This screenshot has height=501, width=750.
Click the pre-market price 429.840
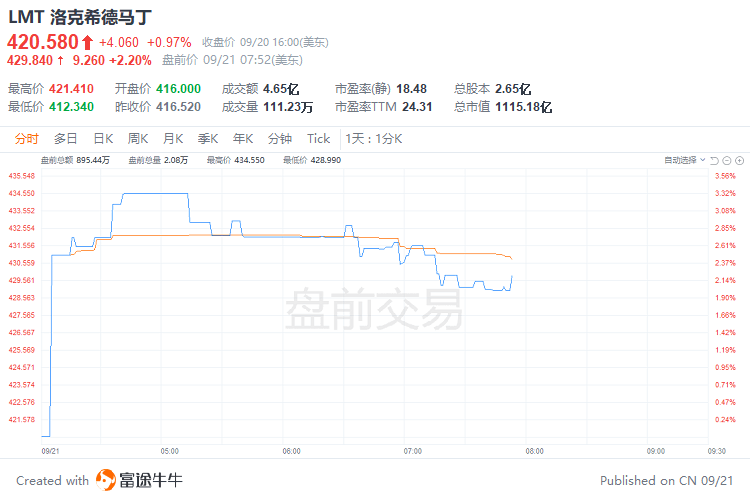coord(30,60)
